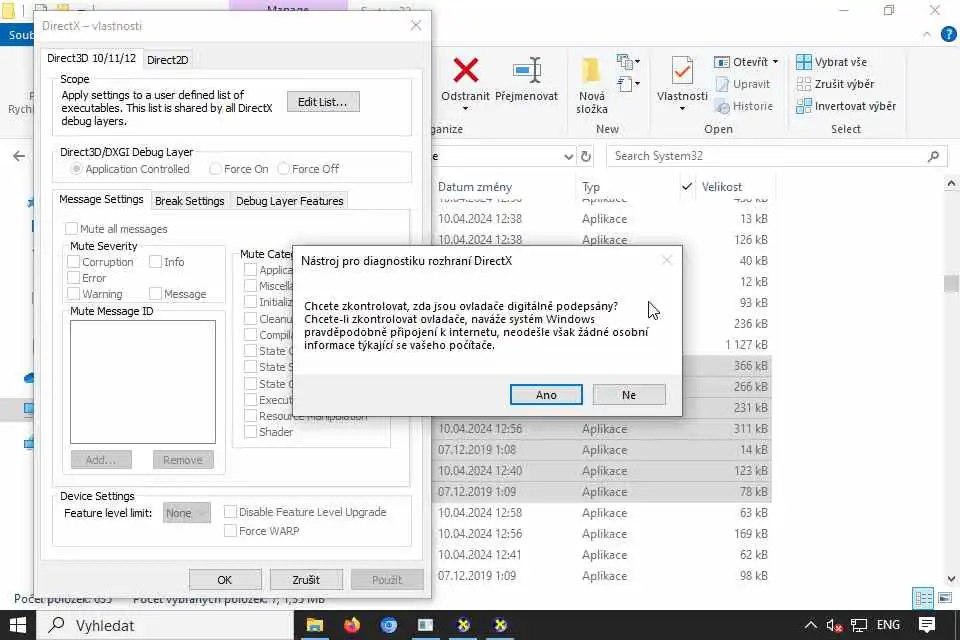Show hidden system tray icons chevron

[x=810, y=625]
